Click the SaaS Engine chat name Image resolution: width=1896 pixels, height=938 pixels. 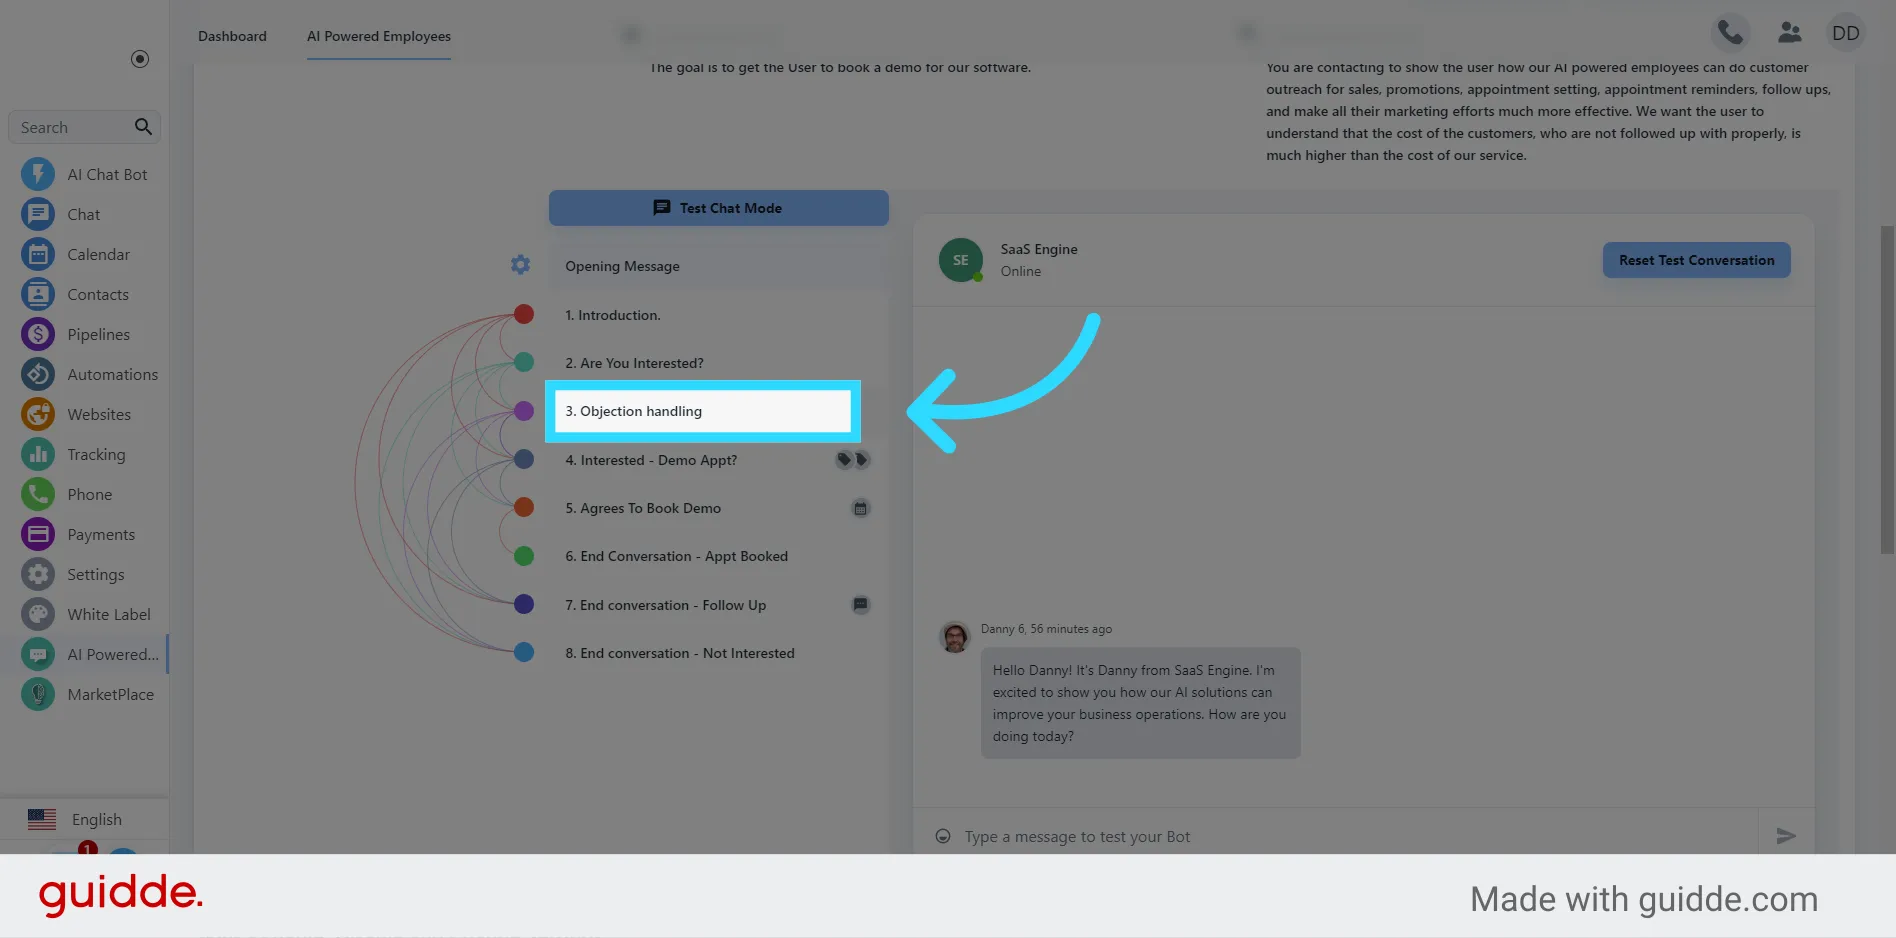[x=1039, y=249]
